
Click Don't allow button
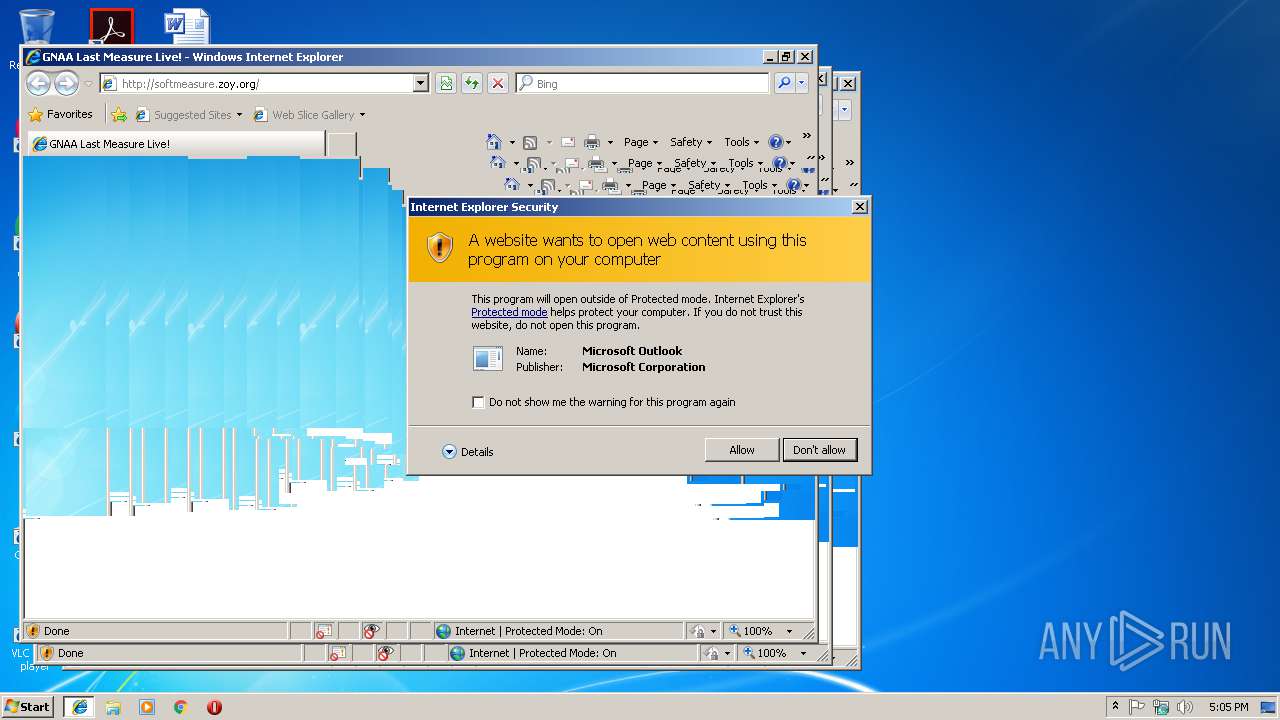click(x=819, y=450)
